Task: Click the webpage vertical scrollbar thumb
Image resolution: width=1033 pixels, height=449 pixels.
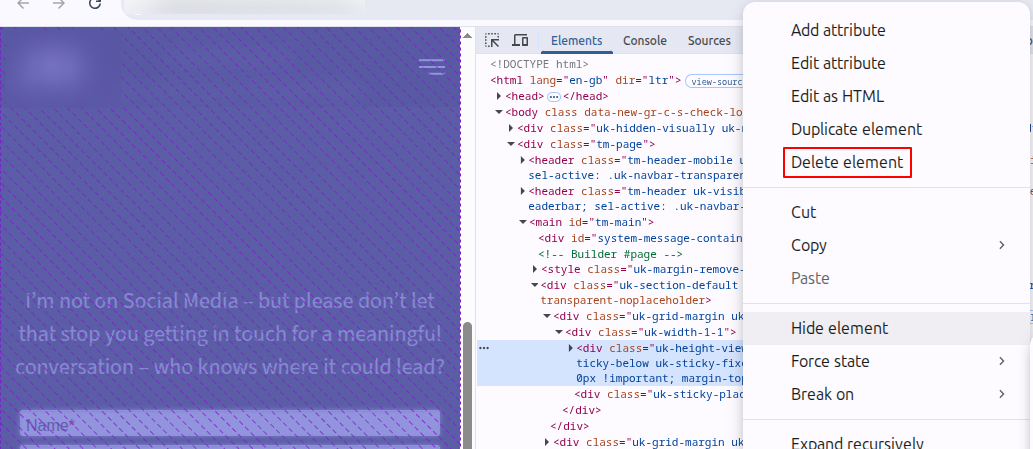Action: point(467,385)
